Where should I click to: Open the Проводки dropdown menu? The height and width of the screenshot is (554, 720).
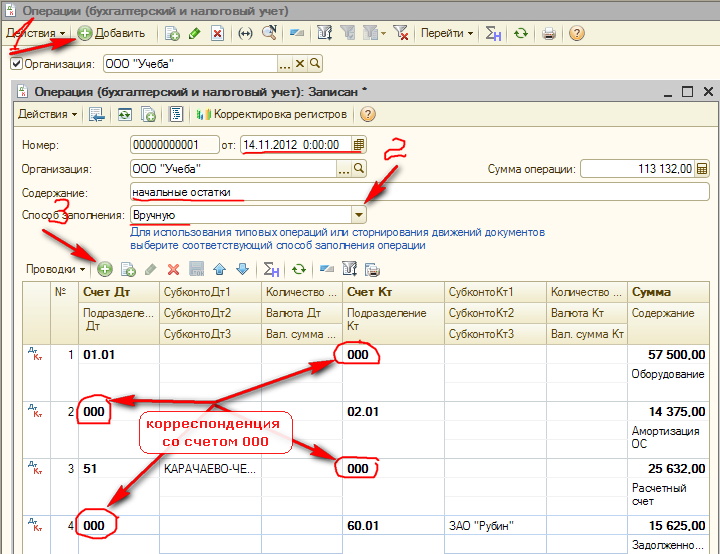point(55,269)
